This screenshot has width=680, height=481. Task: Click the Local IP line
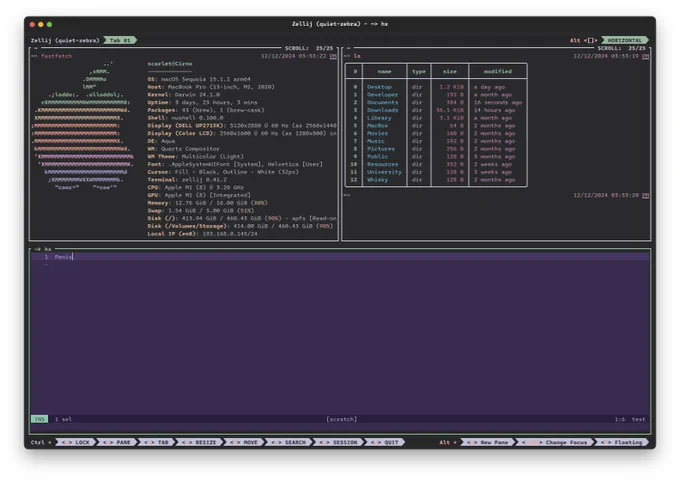coord(203,234)
